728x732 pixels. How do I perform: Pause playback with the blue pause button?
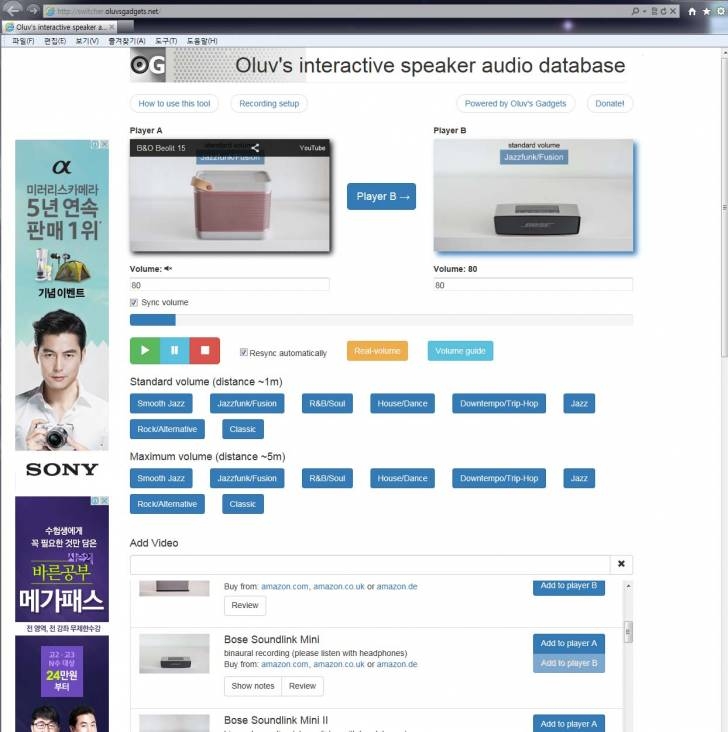tap(175, 351)
